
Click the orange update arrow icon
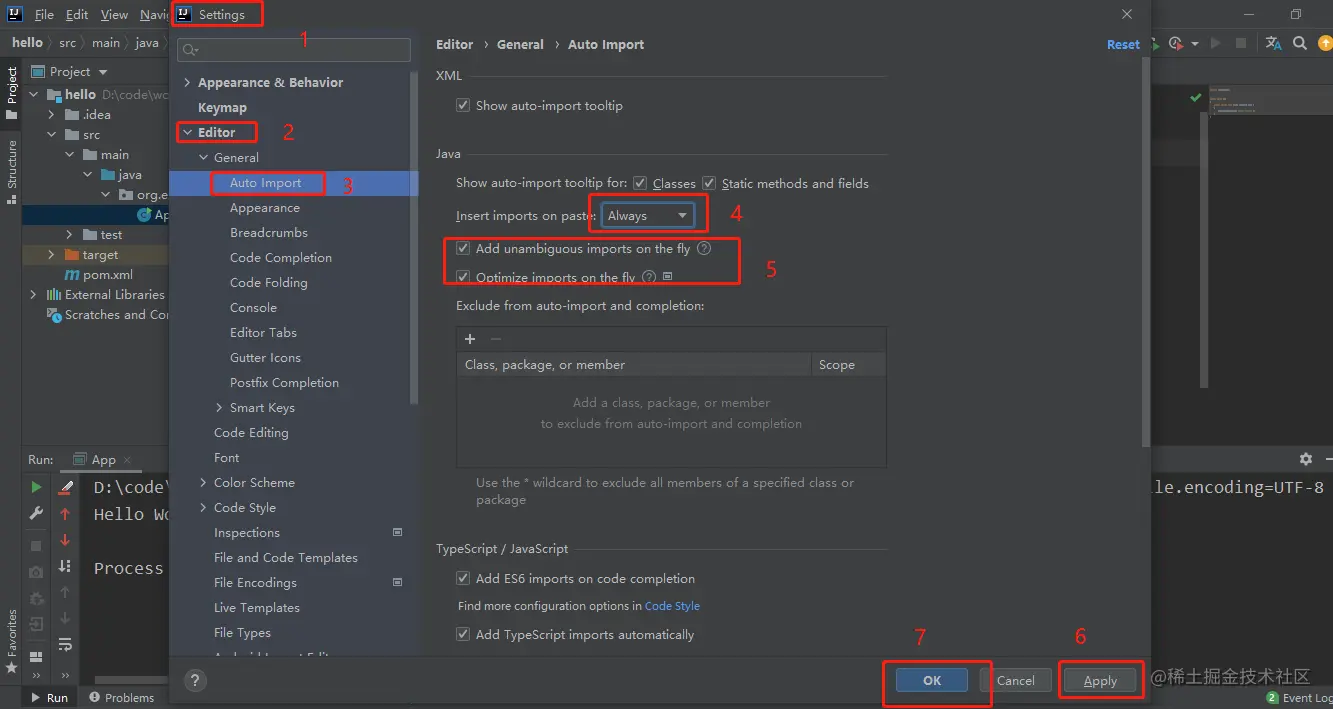[x=1325, y=43]
